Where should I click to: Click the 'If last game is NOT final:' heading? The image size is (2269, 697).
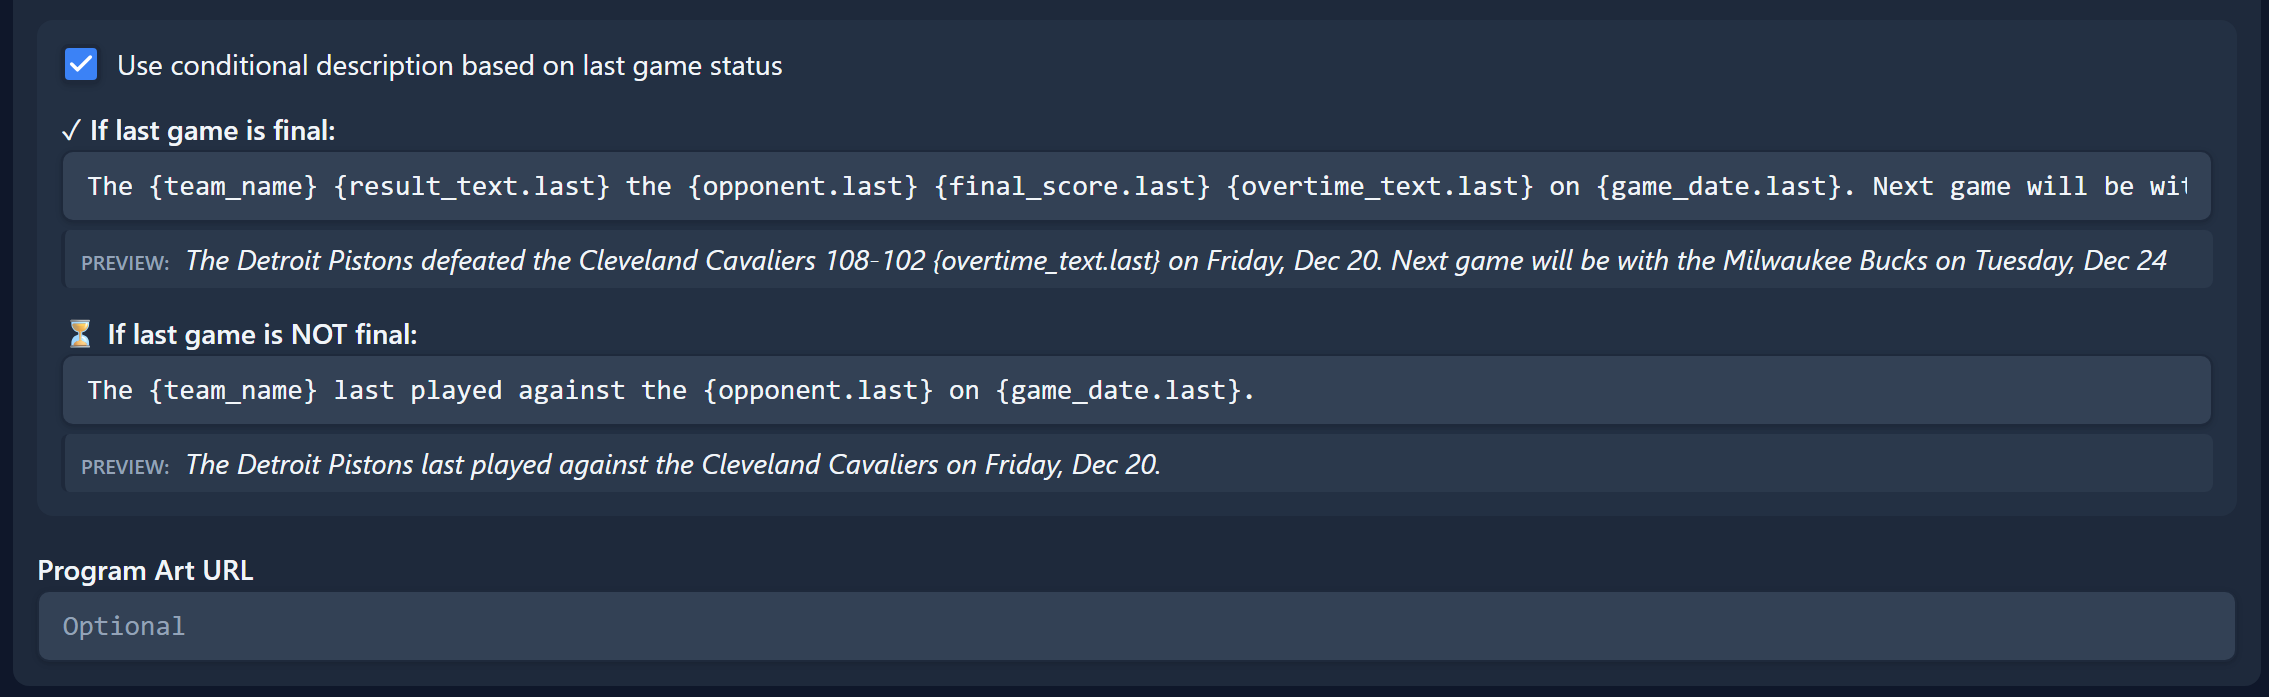pos(262,335)
